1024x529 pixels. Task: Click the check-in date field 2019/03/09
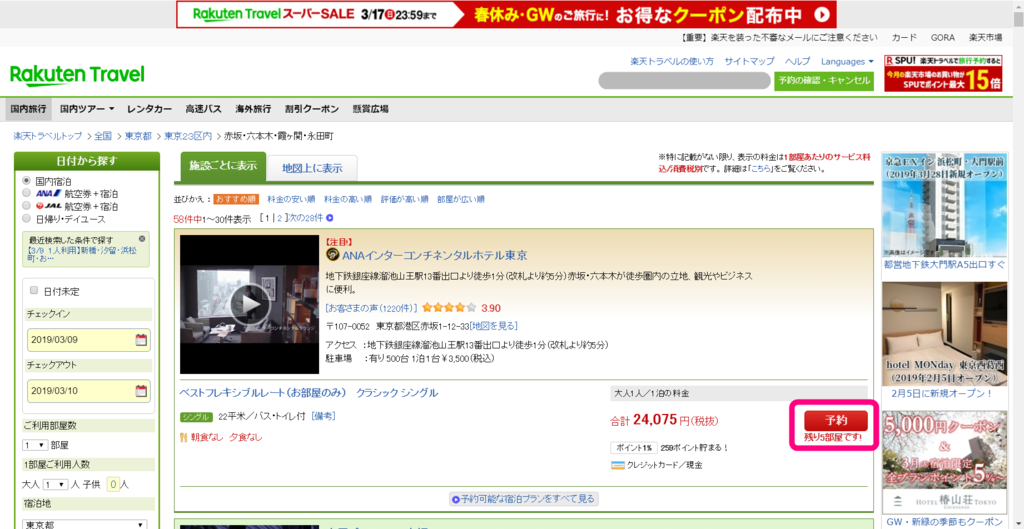pyautogui.click(x=89, y=340)
